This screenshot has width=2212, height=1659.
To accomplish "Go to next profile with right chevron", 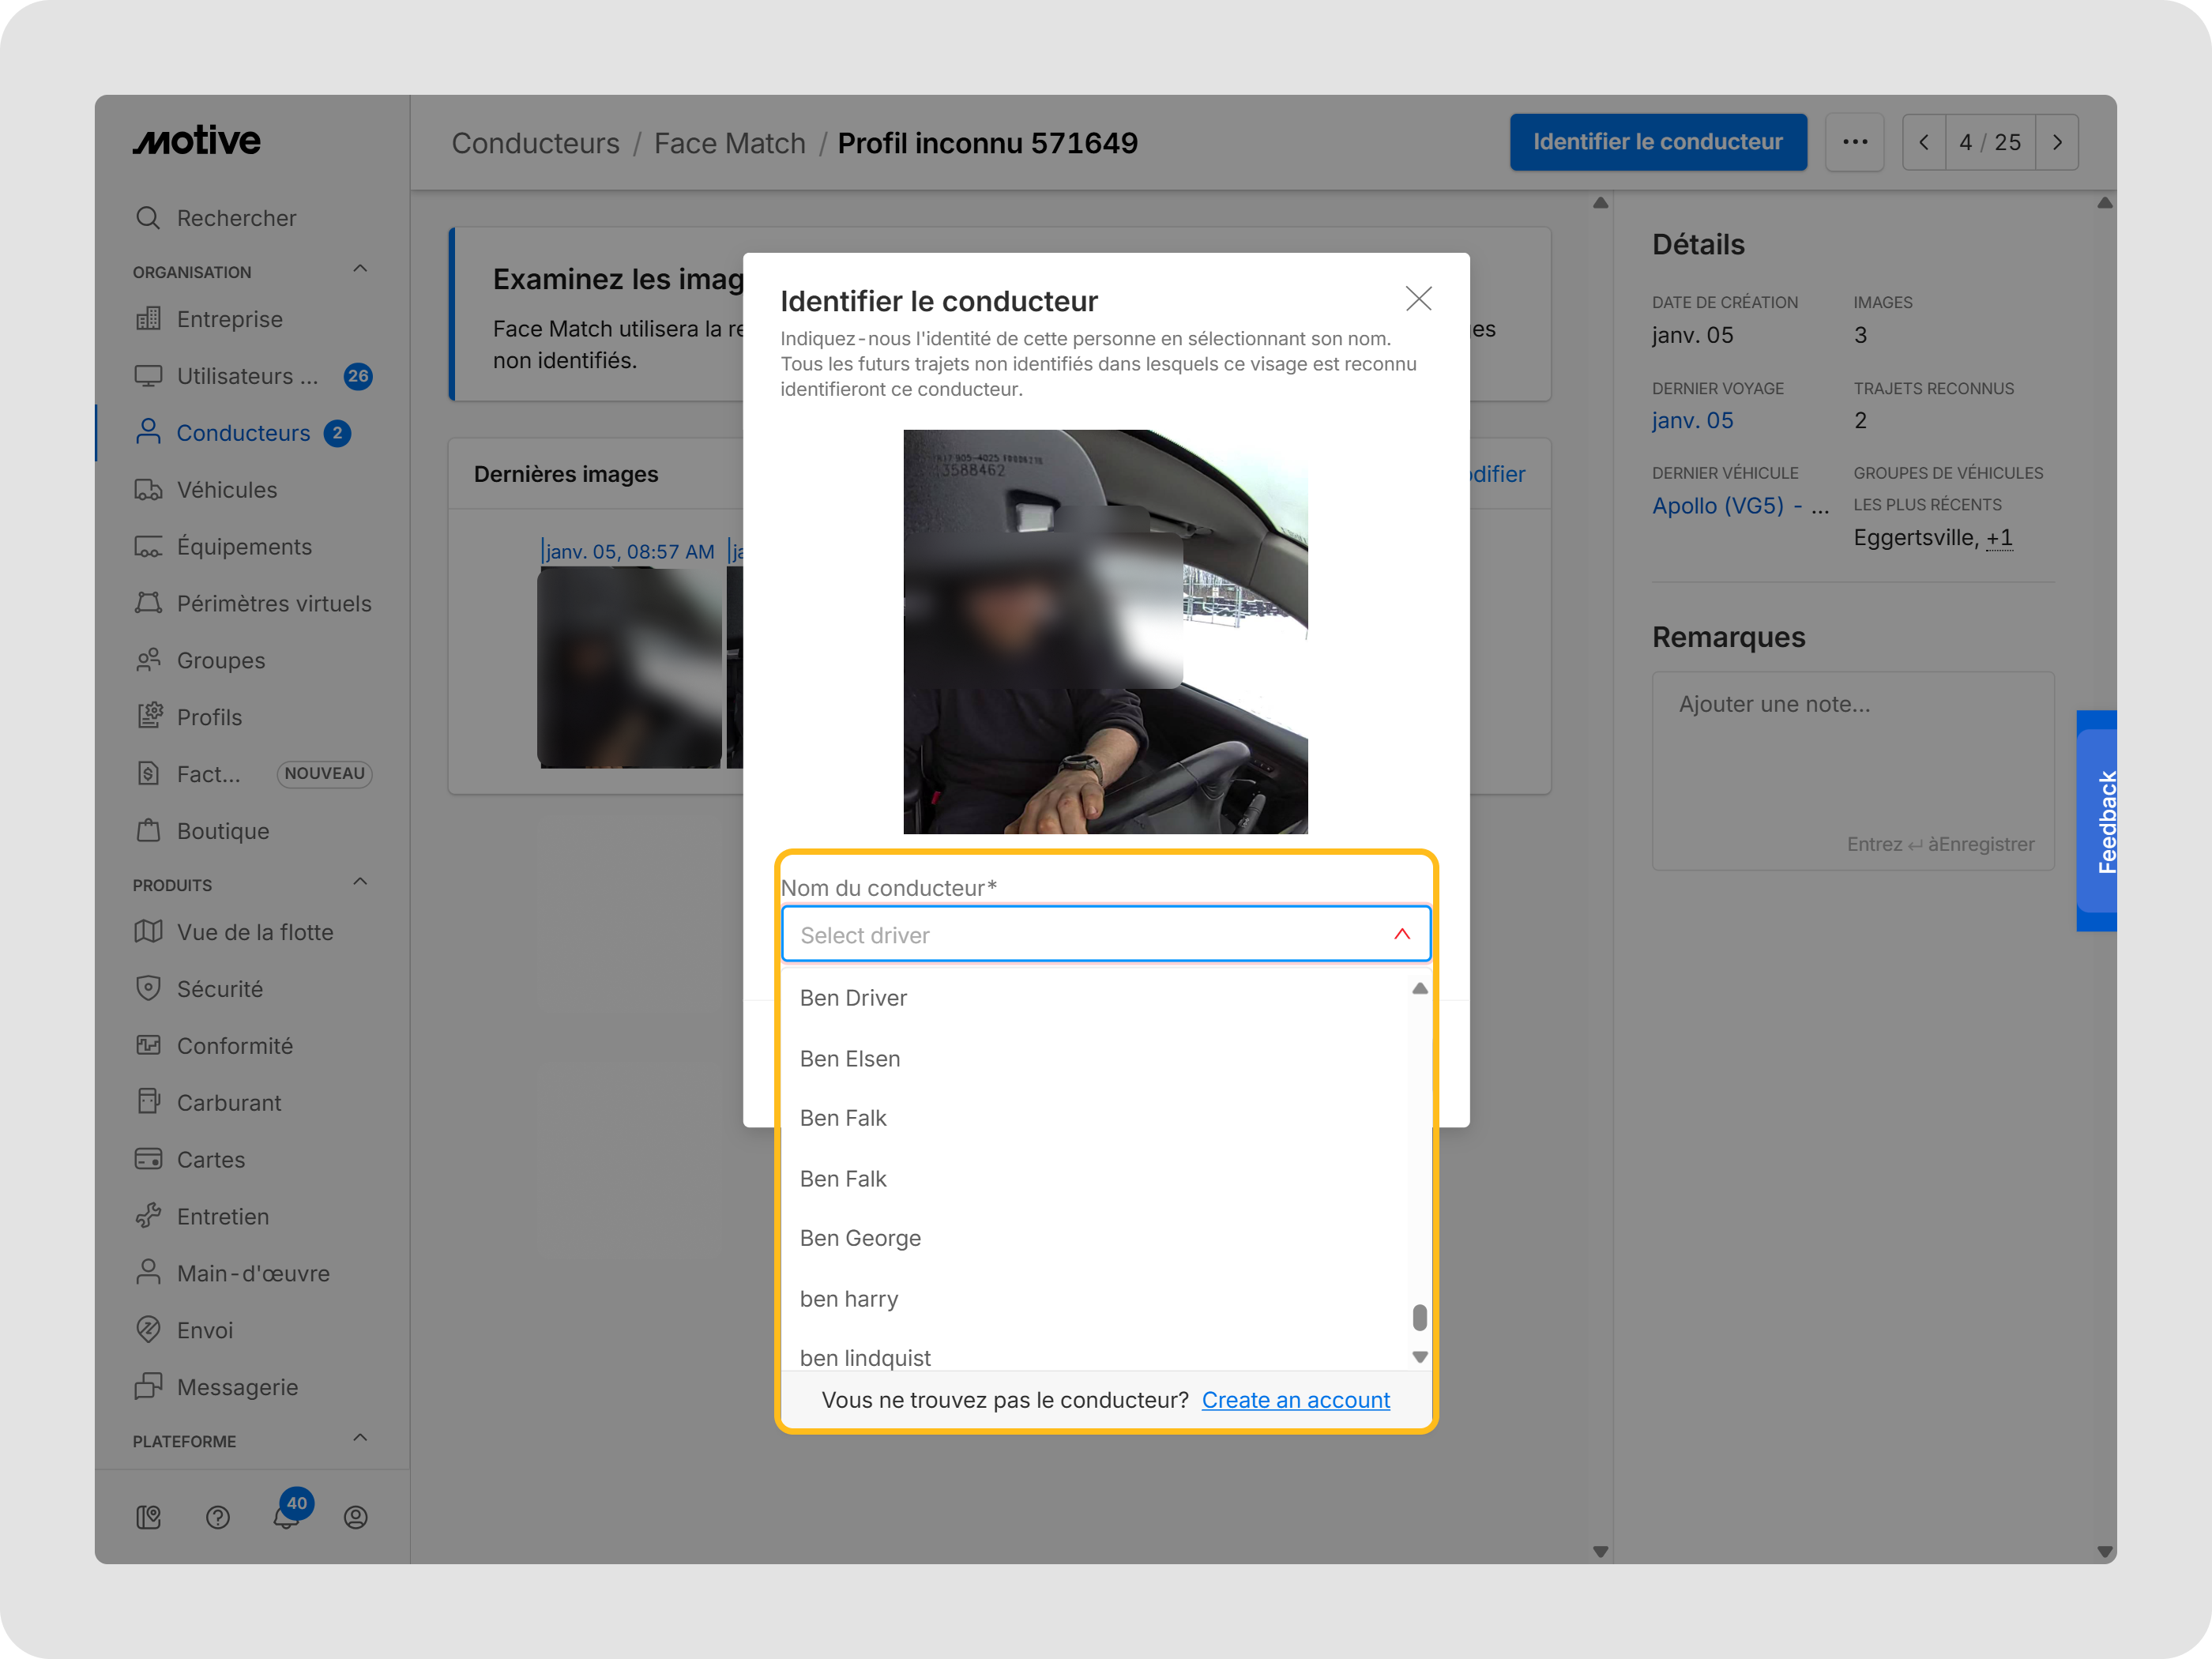I will (x=2056, y=142).
